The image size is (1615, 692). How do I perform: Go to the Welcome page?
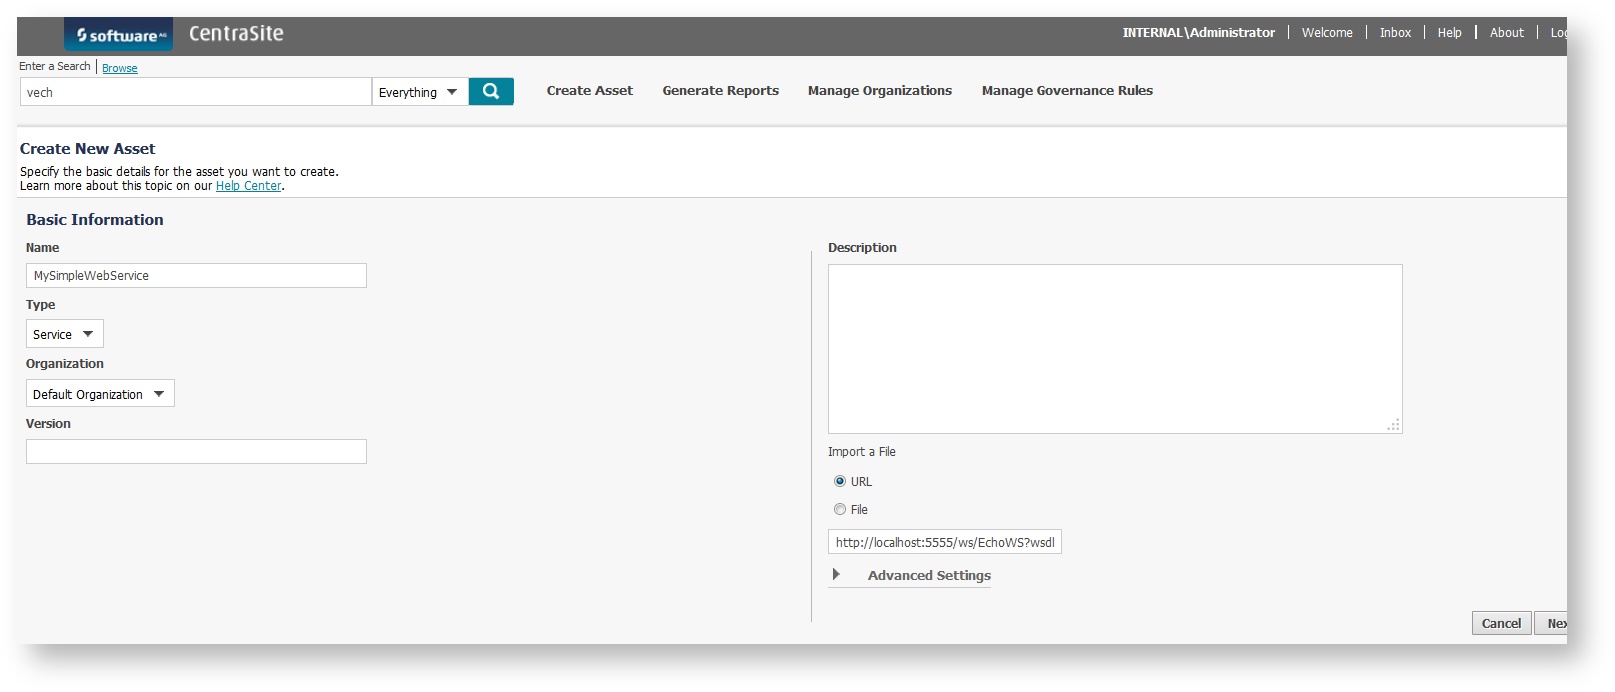pyautogui.click(x=1327, y=33)
